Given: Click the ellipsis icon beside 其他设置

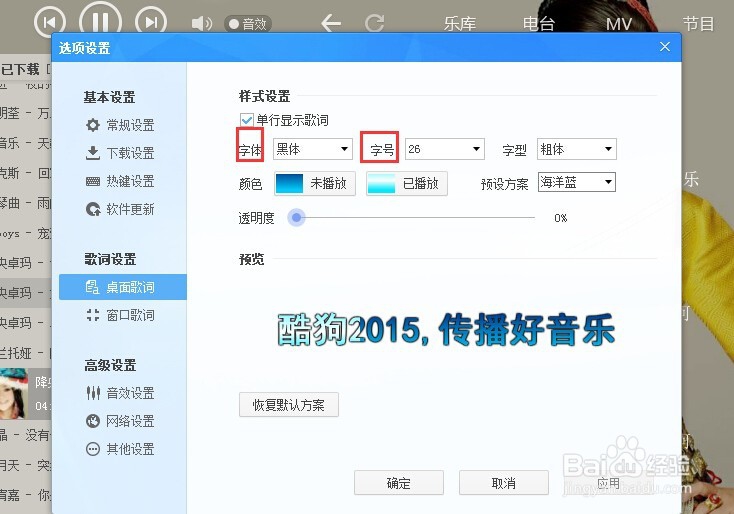Looking at the screenshot, I should pos(93,449).
